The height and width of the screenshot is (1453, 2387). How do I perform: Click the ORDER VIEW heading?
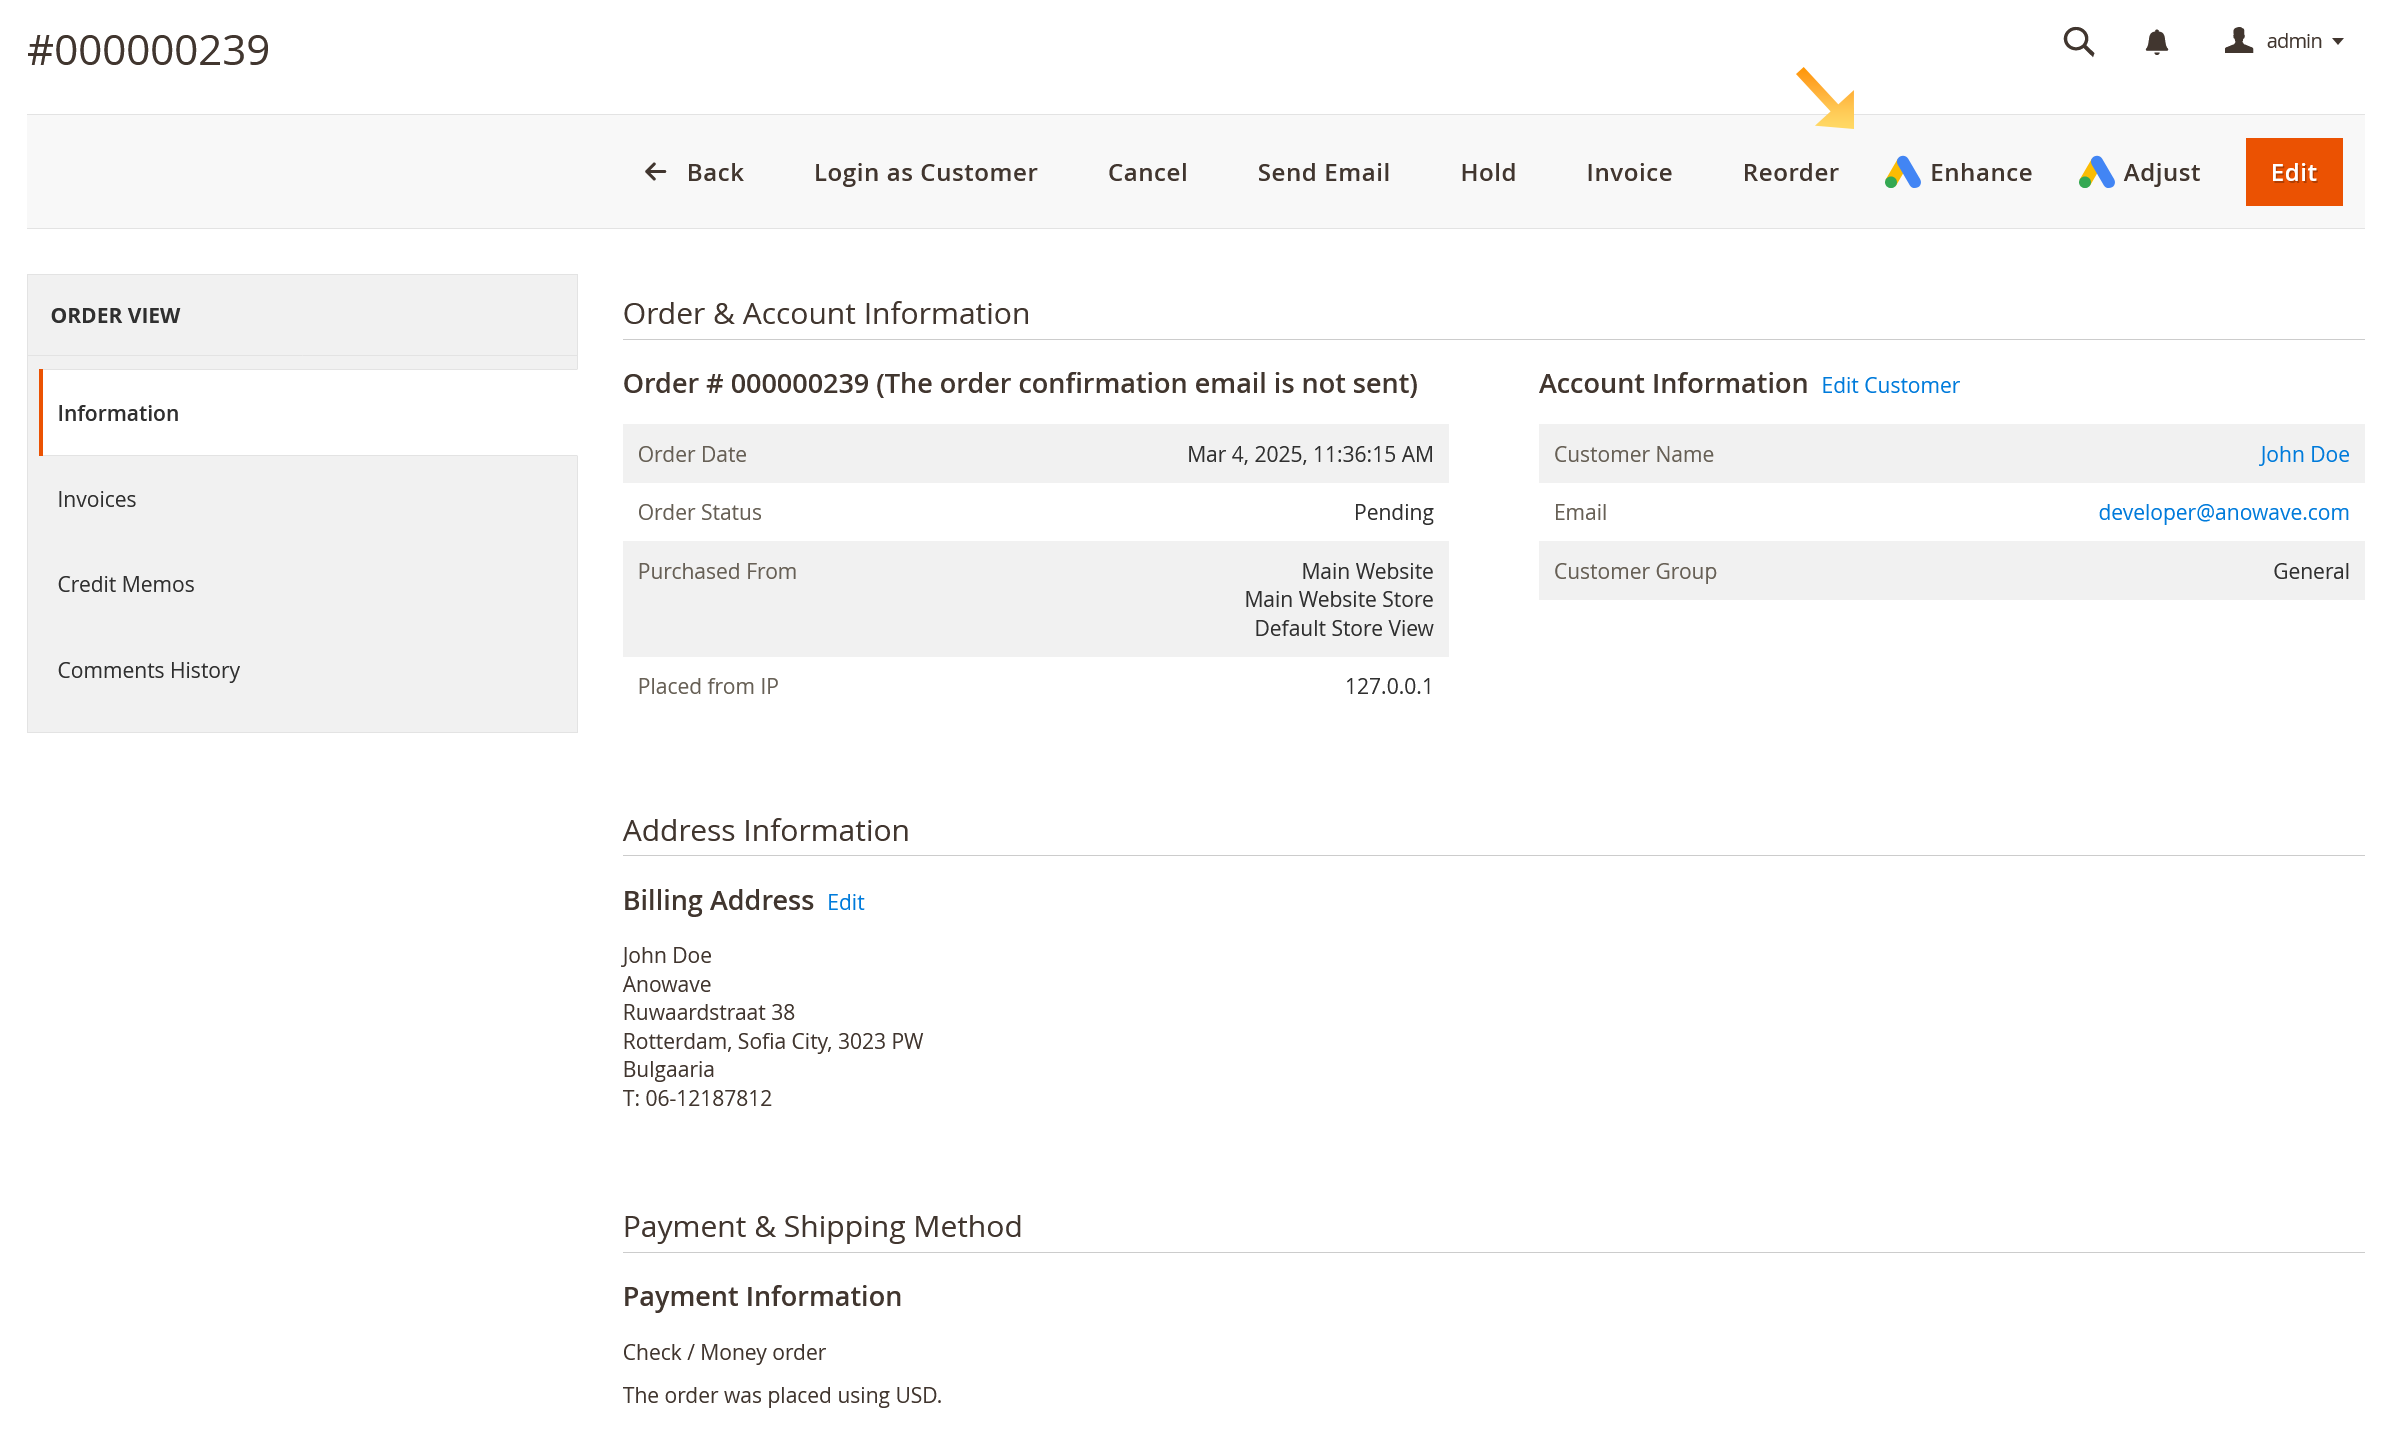click(115, 315)
